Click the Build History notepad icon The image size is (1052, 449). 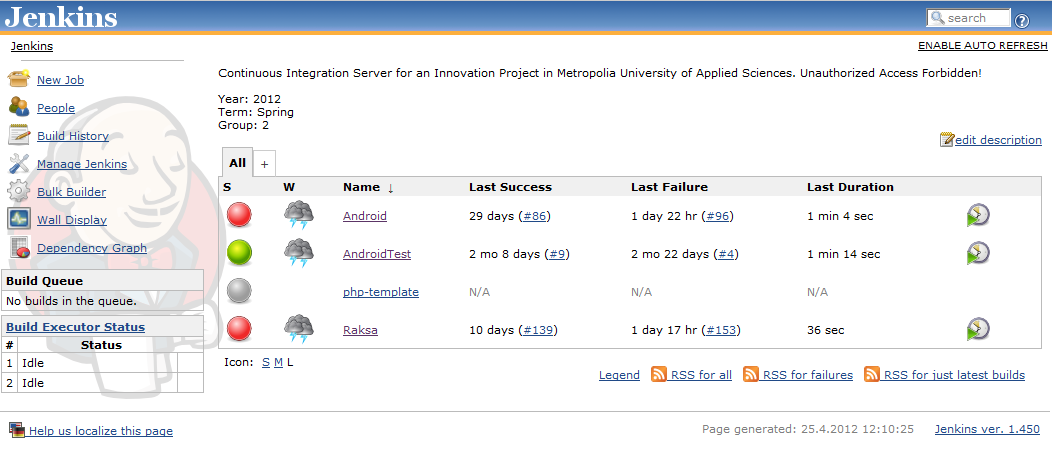18,135
